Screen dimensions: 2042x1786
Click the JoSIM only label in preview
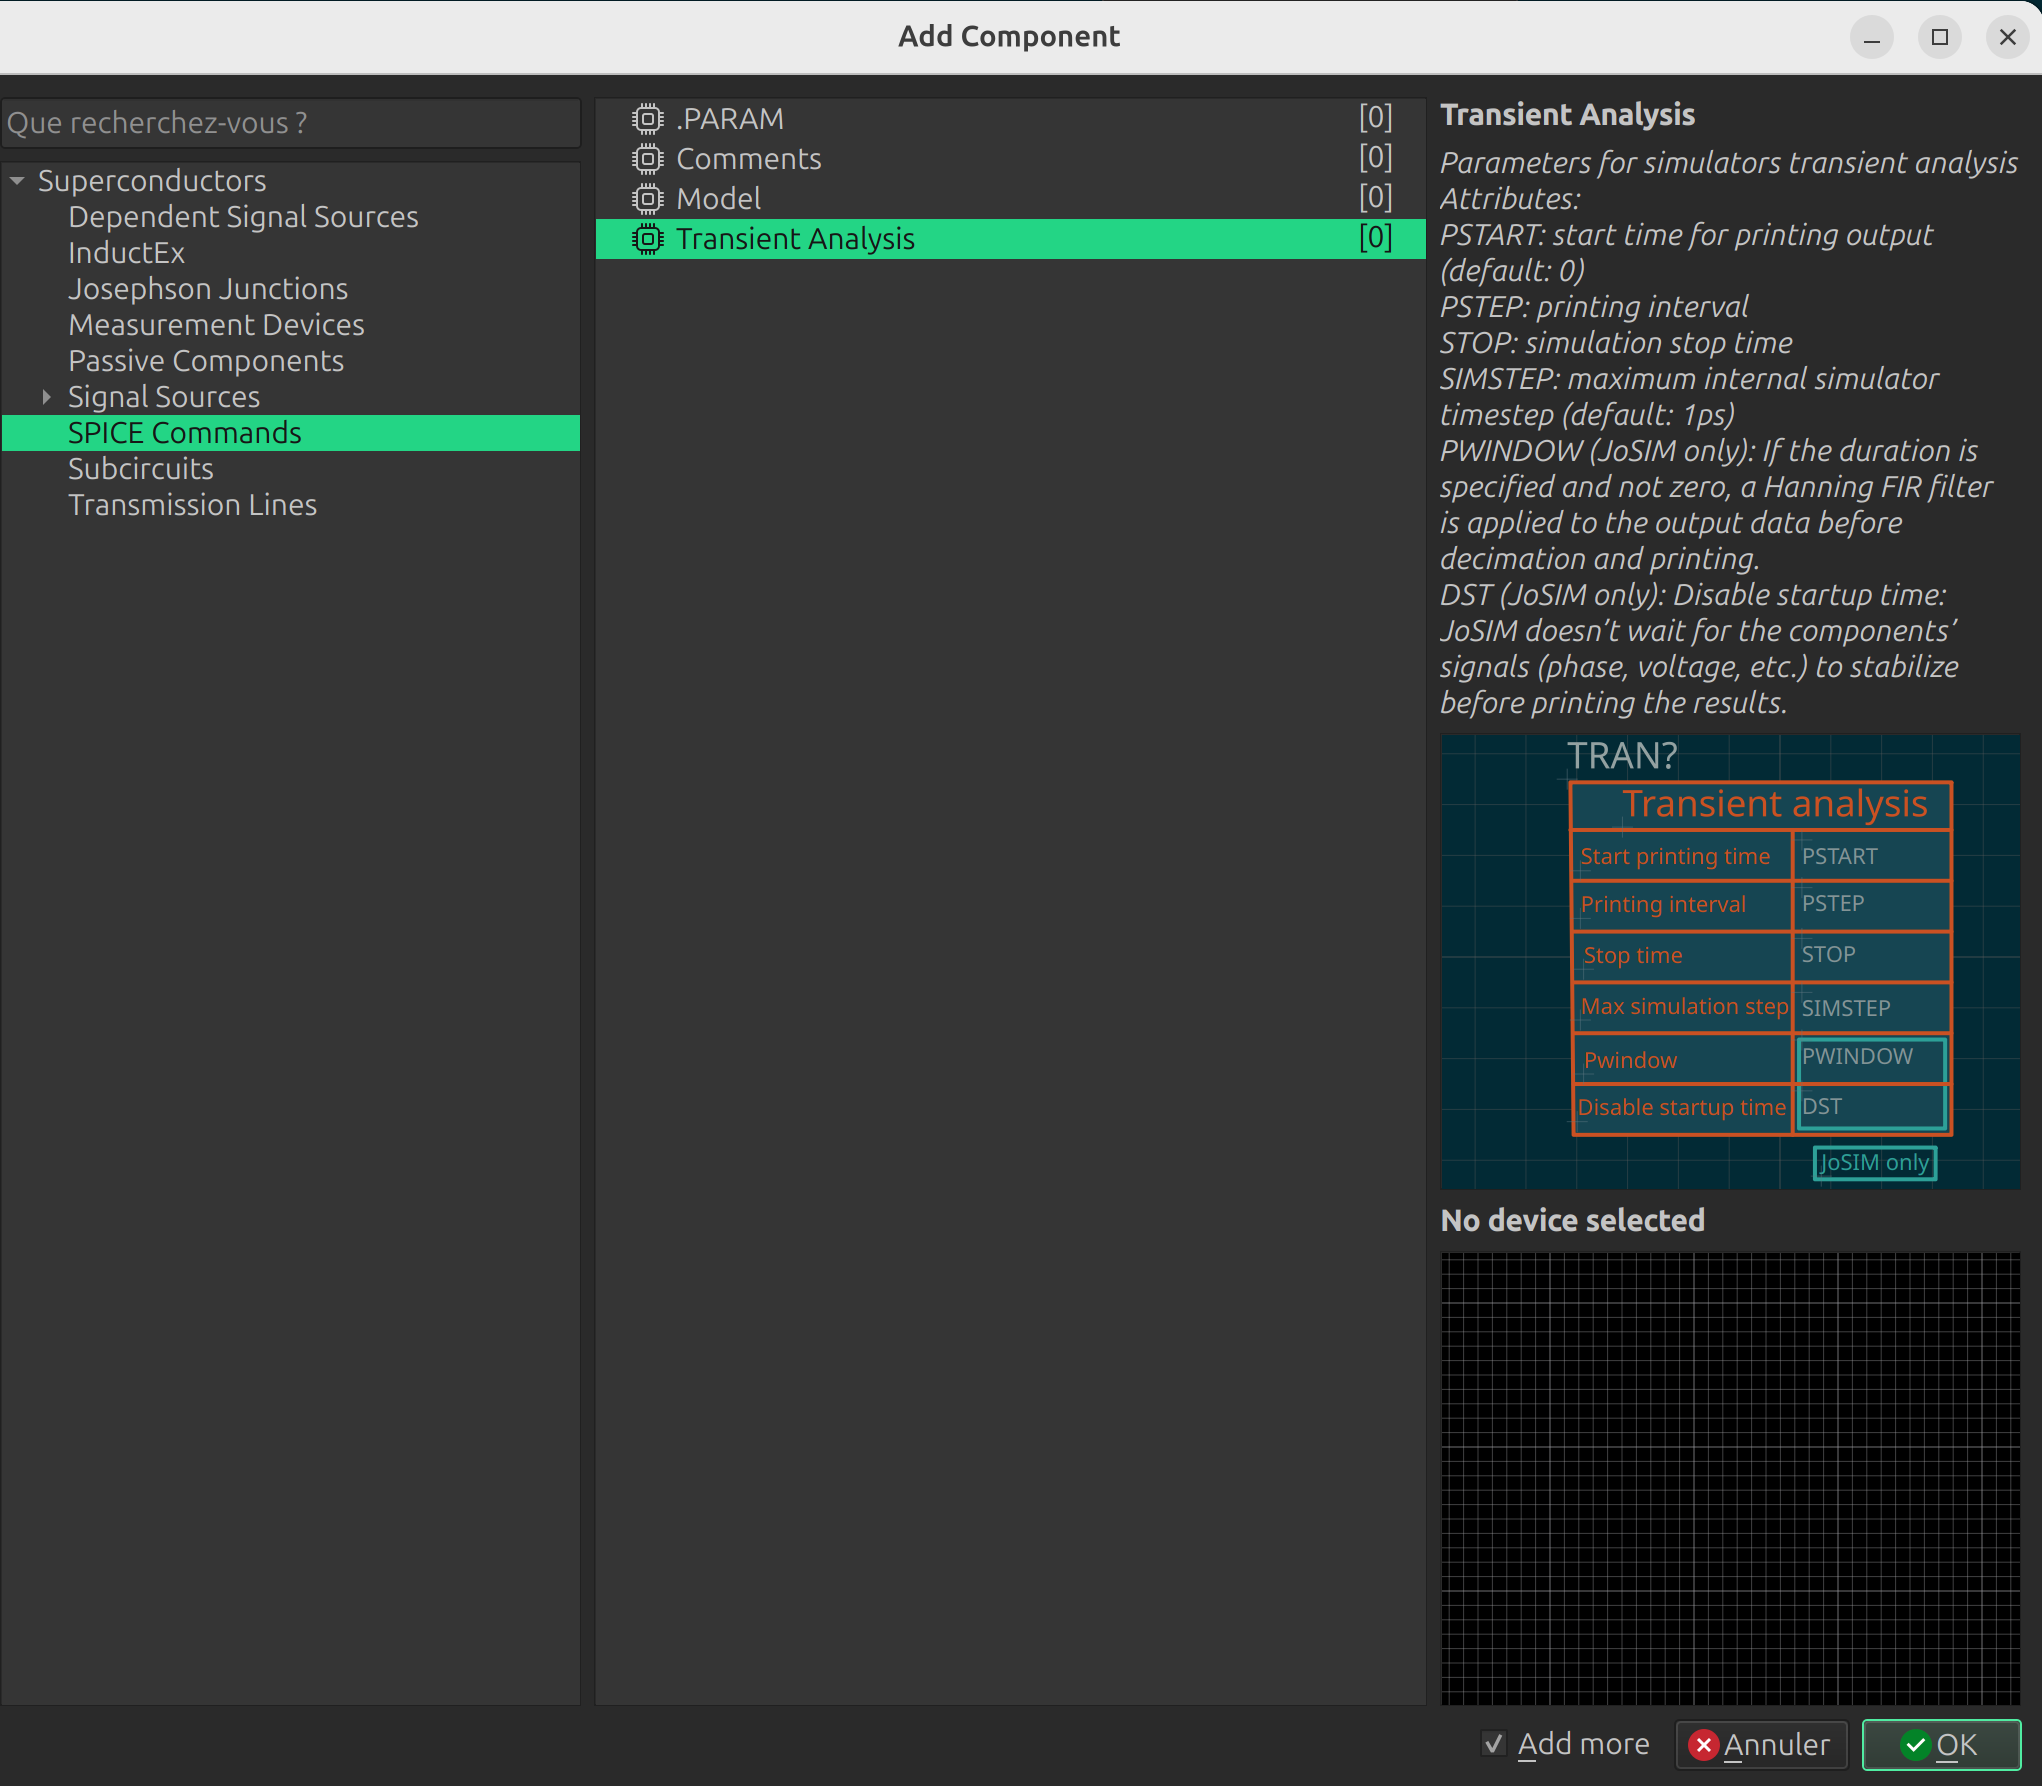coord(1875,1163)
